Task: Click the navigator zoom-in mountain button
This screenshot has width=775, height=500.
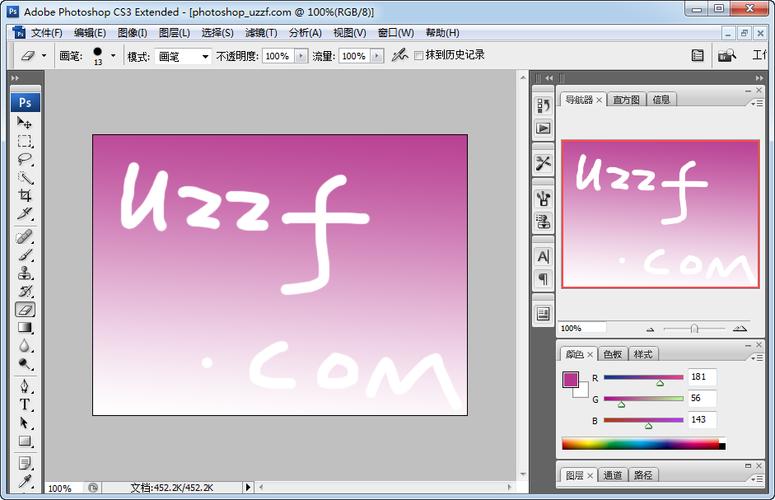Action: tap(739, 328)
